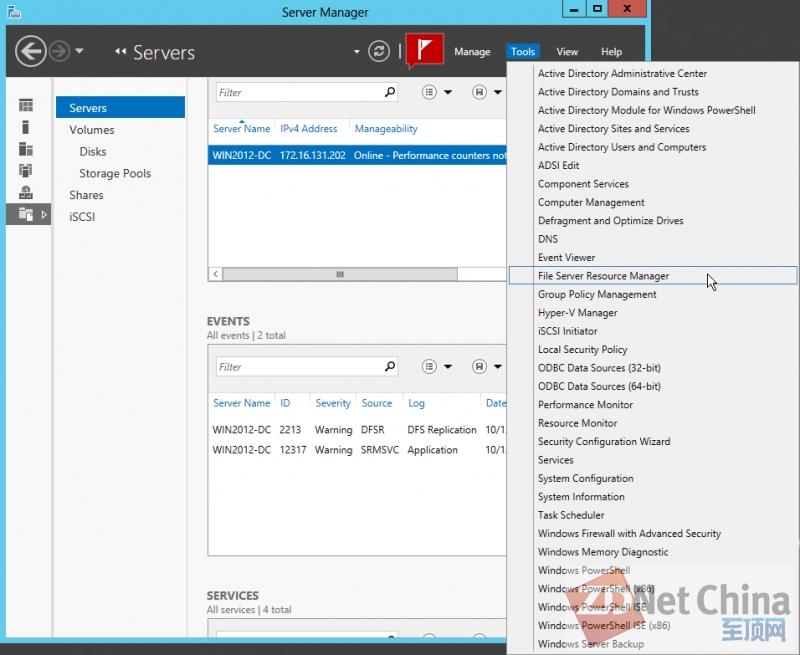Click the back navigation arrow button
This screenshot has height=655, width=800.
click(x=31, y=51)
